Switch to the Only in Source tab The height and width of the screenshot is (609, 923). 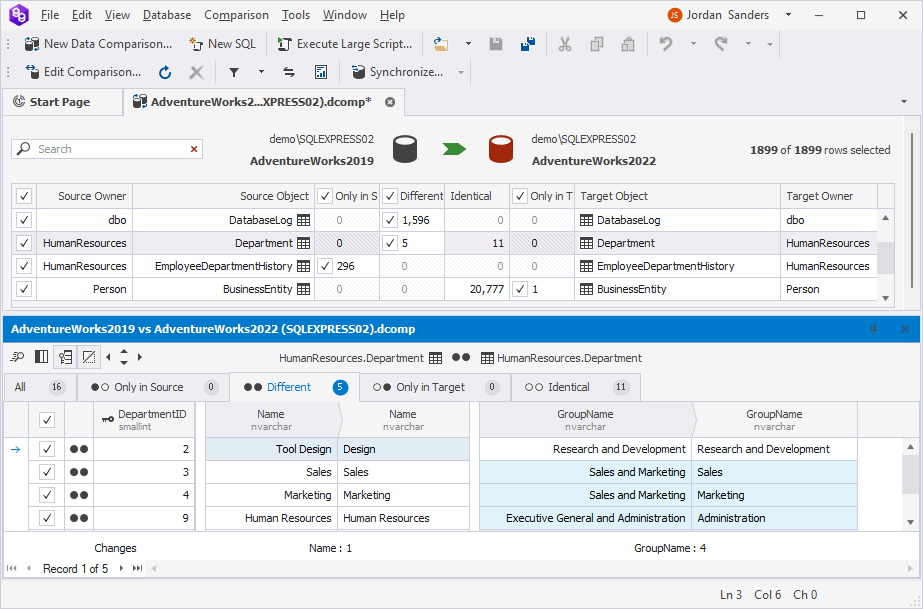[155, 387]
